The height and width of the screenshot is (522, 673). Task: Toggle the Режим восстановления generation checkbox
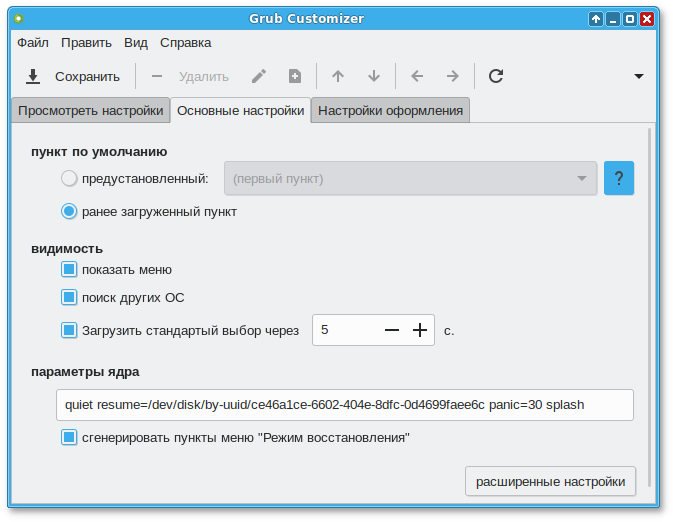69,437
